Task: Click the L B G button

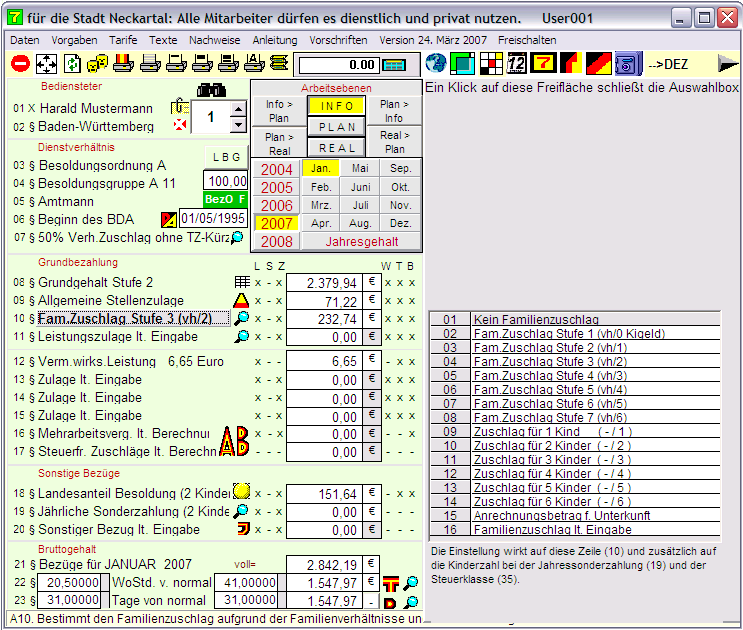Action: [227, 157]
